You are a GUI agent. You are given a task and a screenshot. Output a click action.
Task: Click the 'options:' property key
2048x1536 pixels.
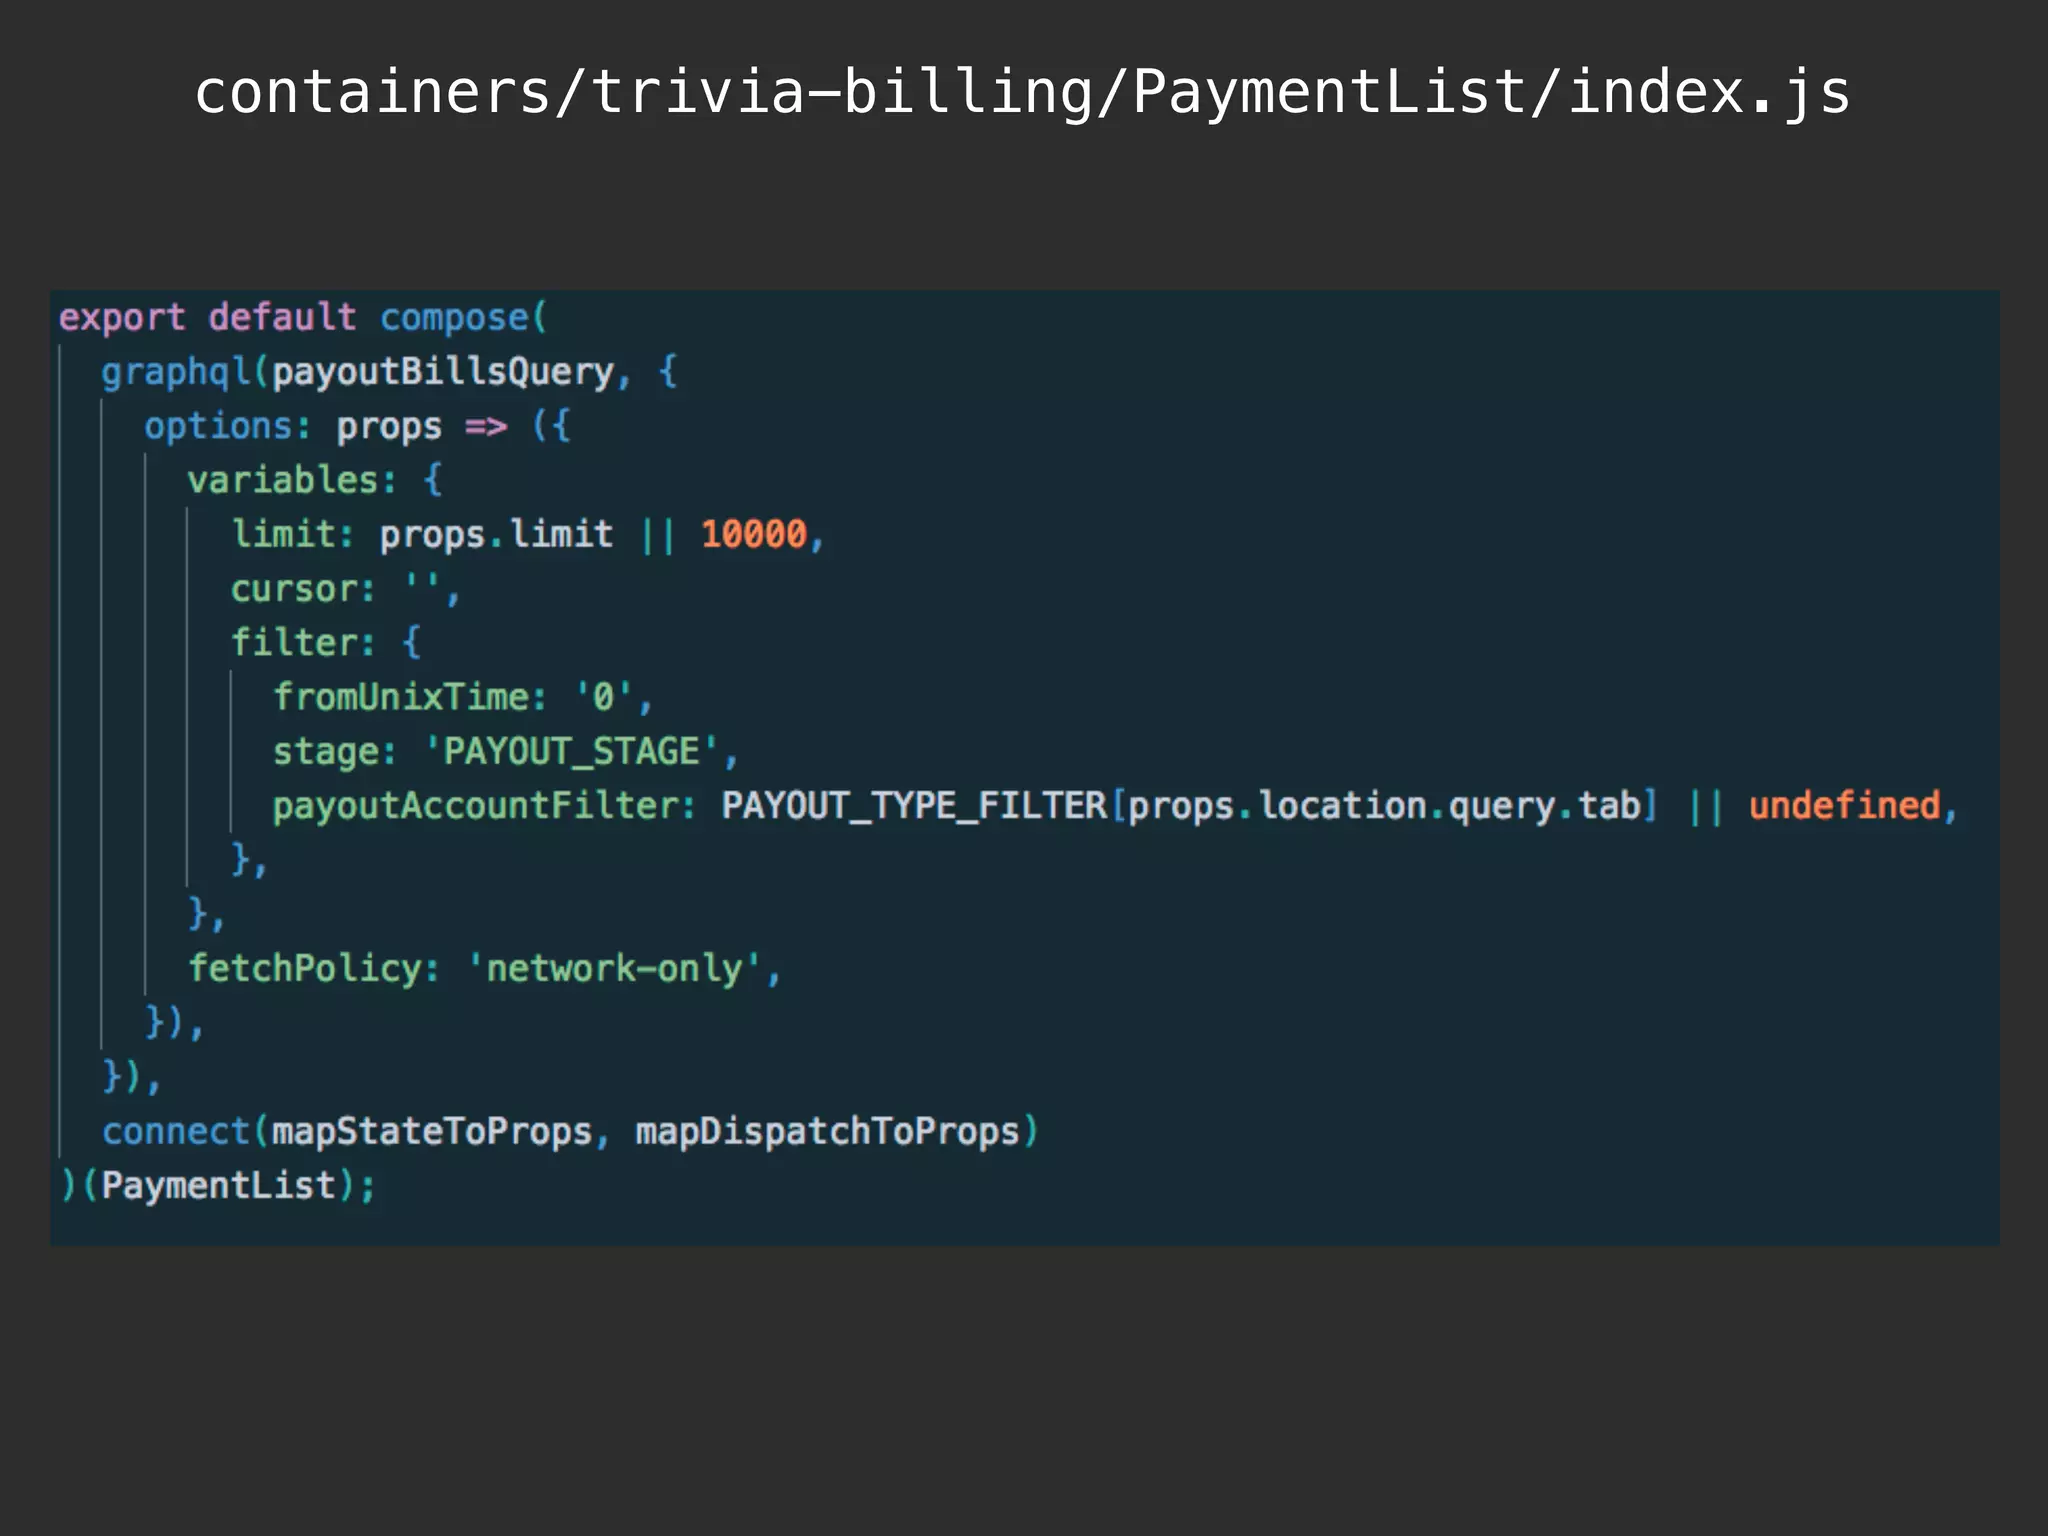(x=227, y=427)
